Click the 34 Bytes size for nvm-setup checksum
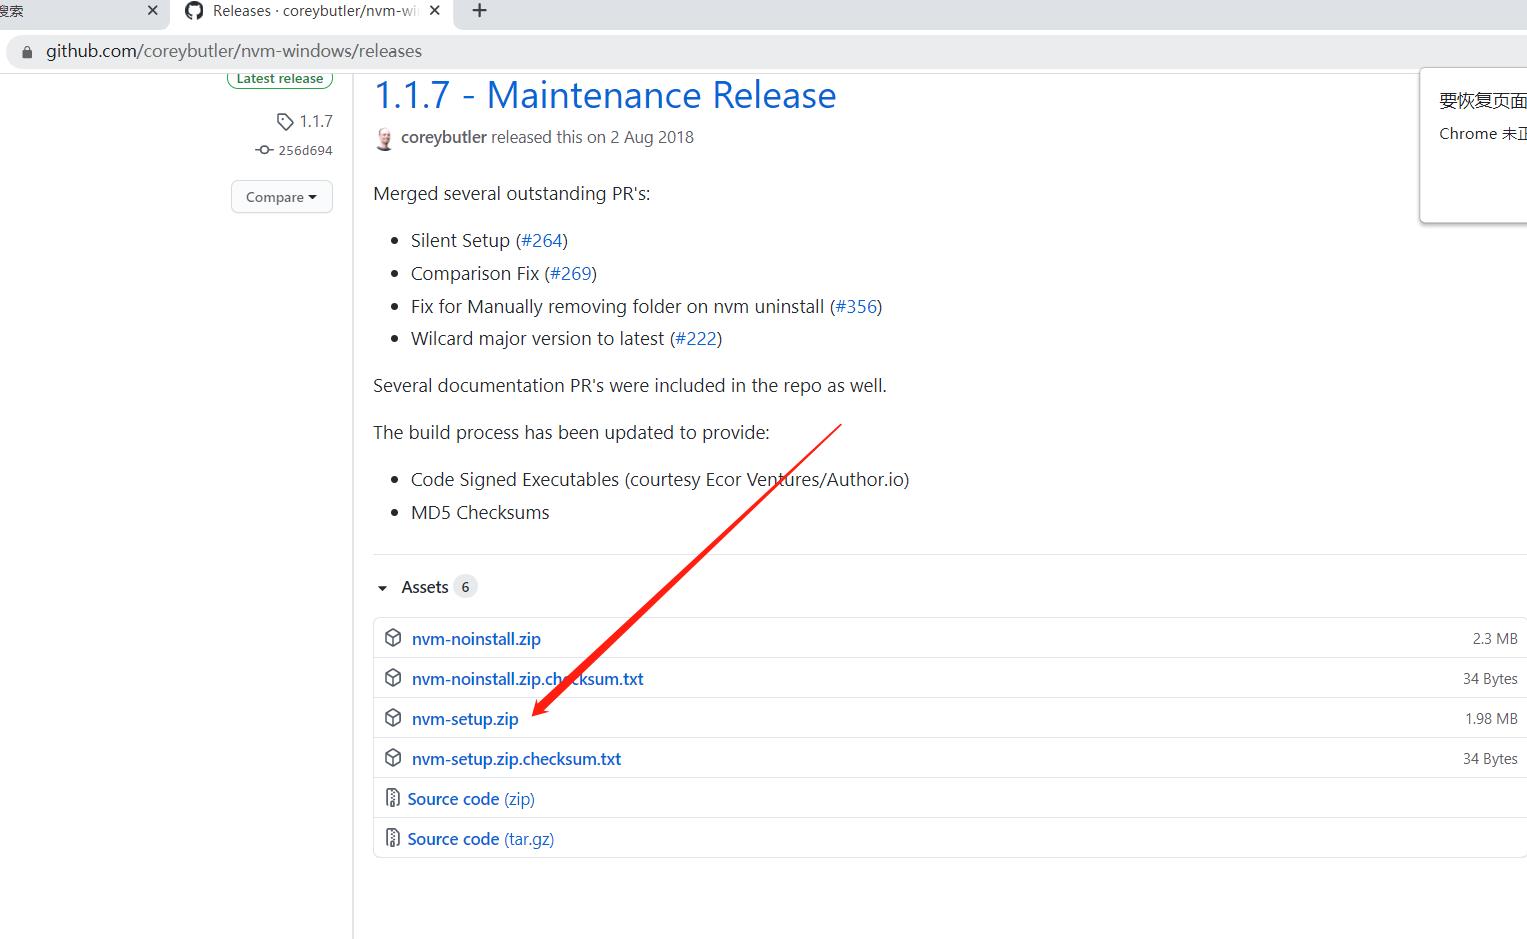Image resolution: width=1527 pixels, height=939 pixels. (1490, 758)
